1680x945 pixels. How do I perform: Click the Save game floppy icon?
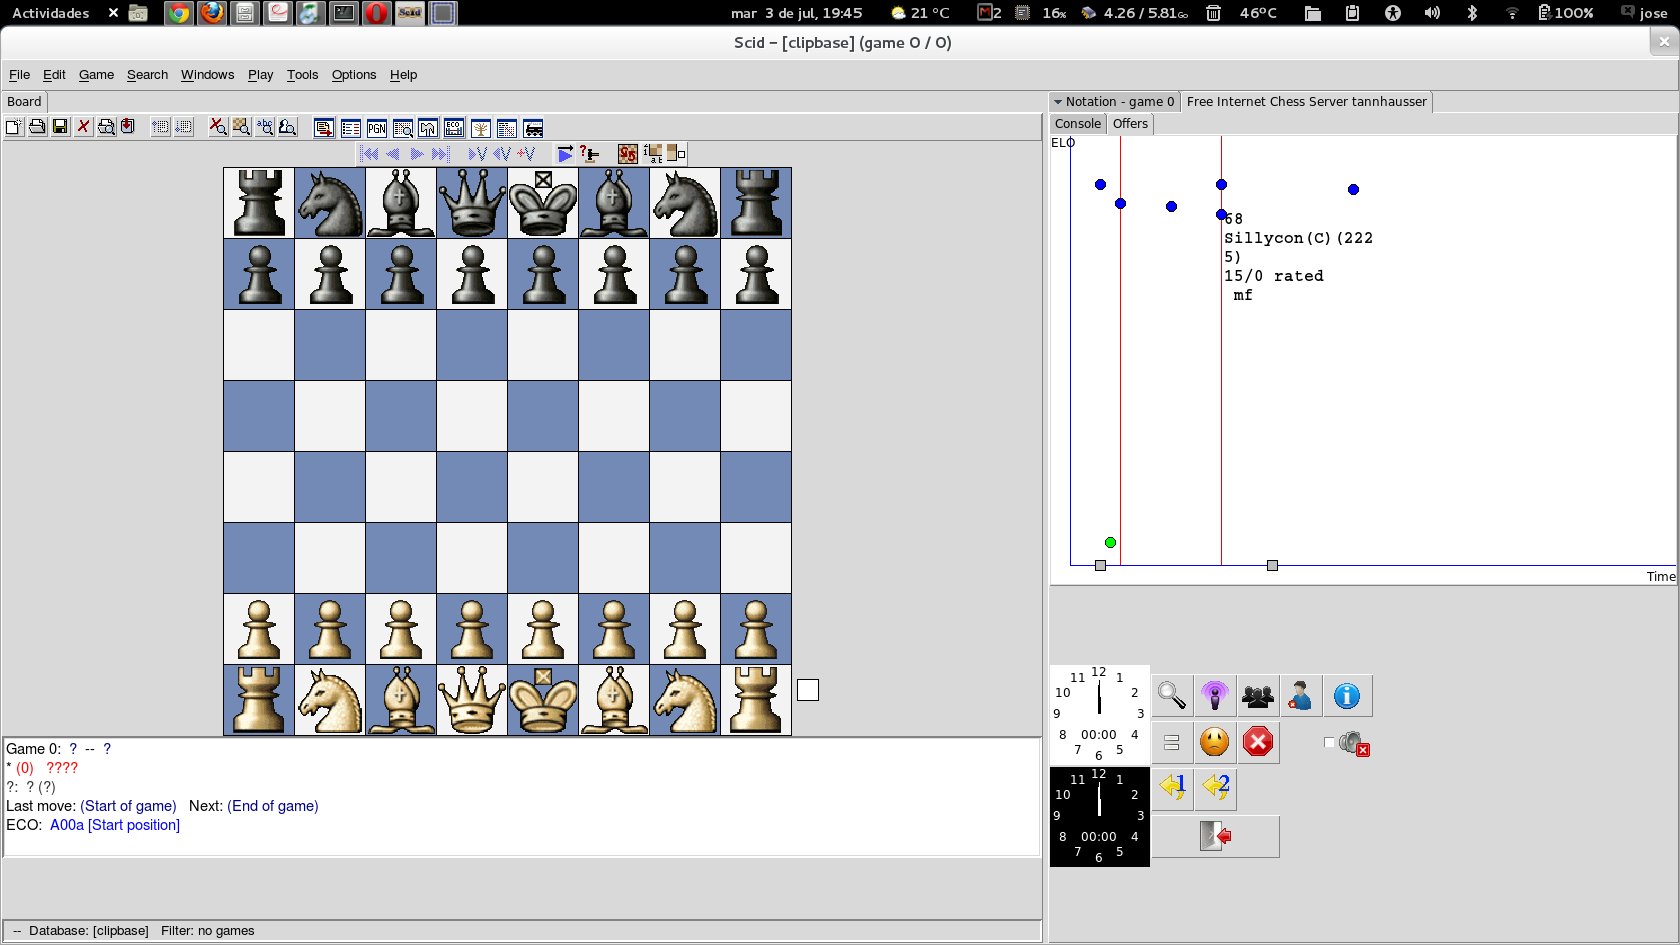(60, 127)
